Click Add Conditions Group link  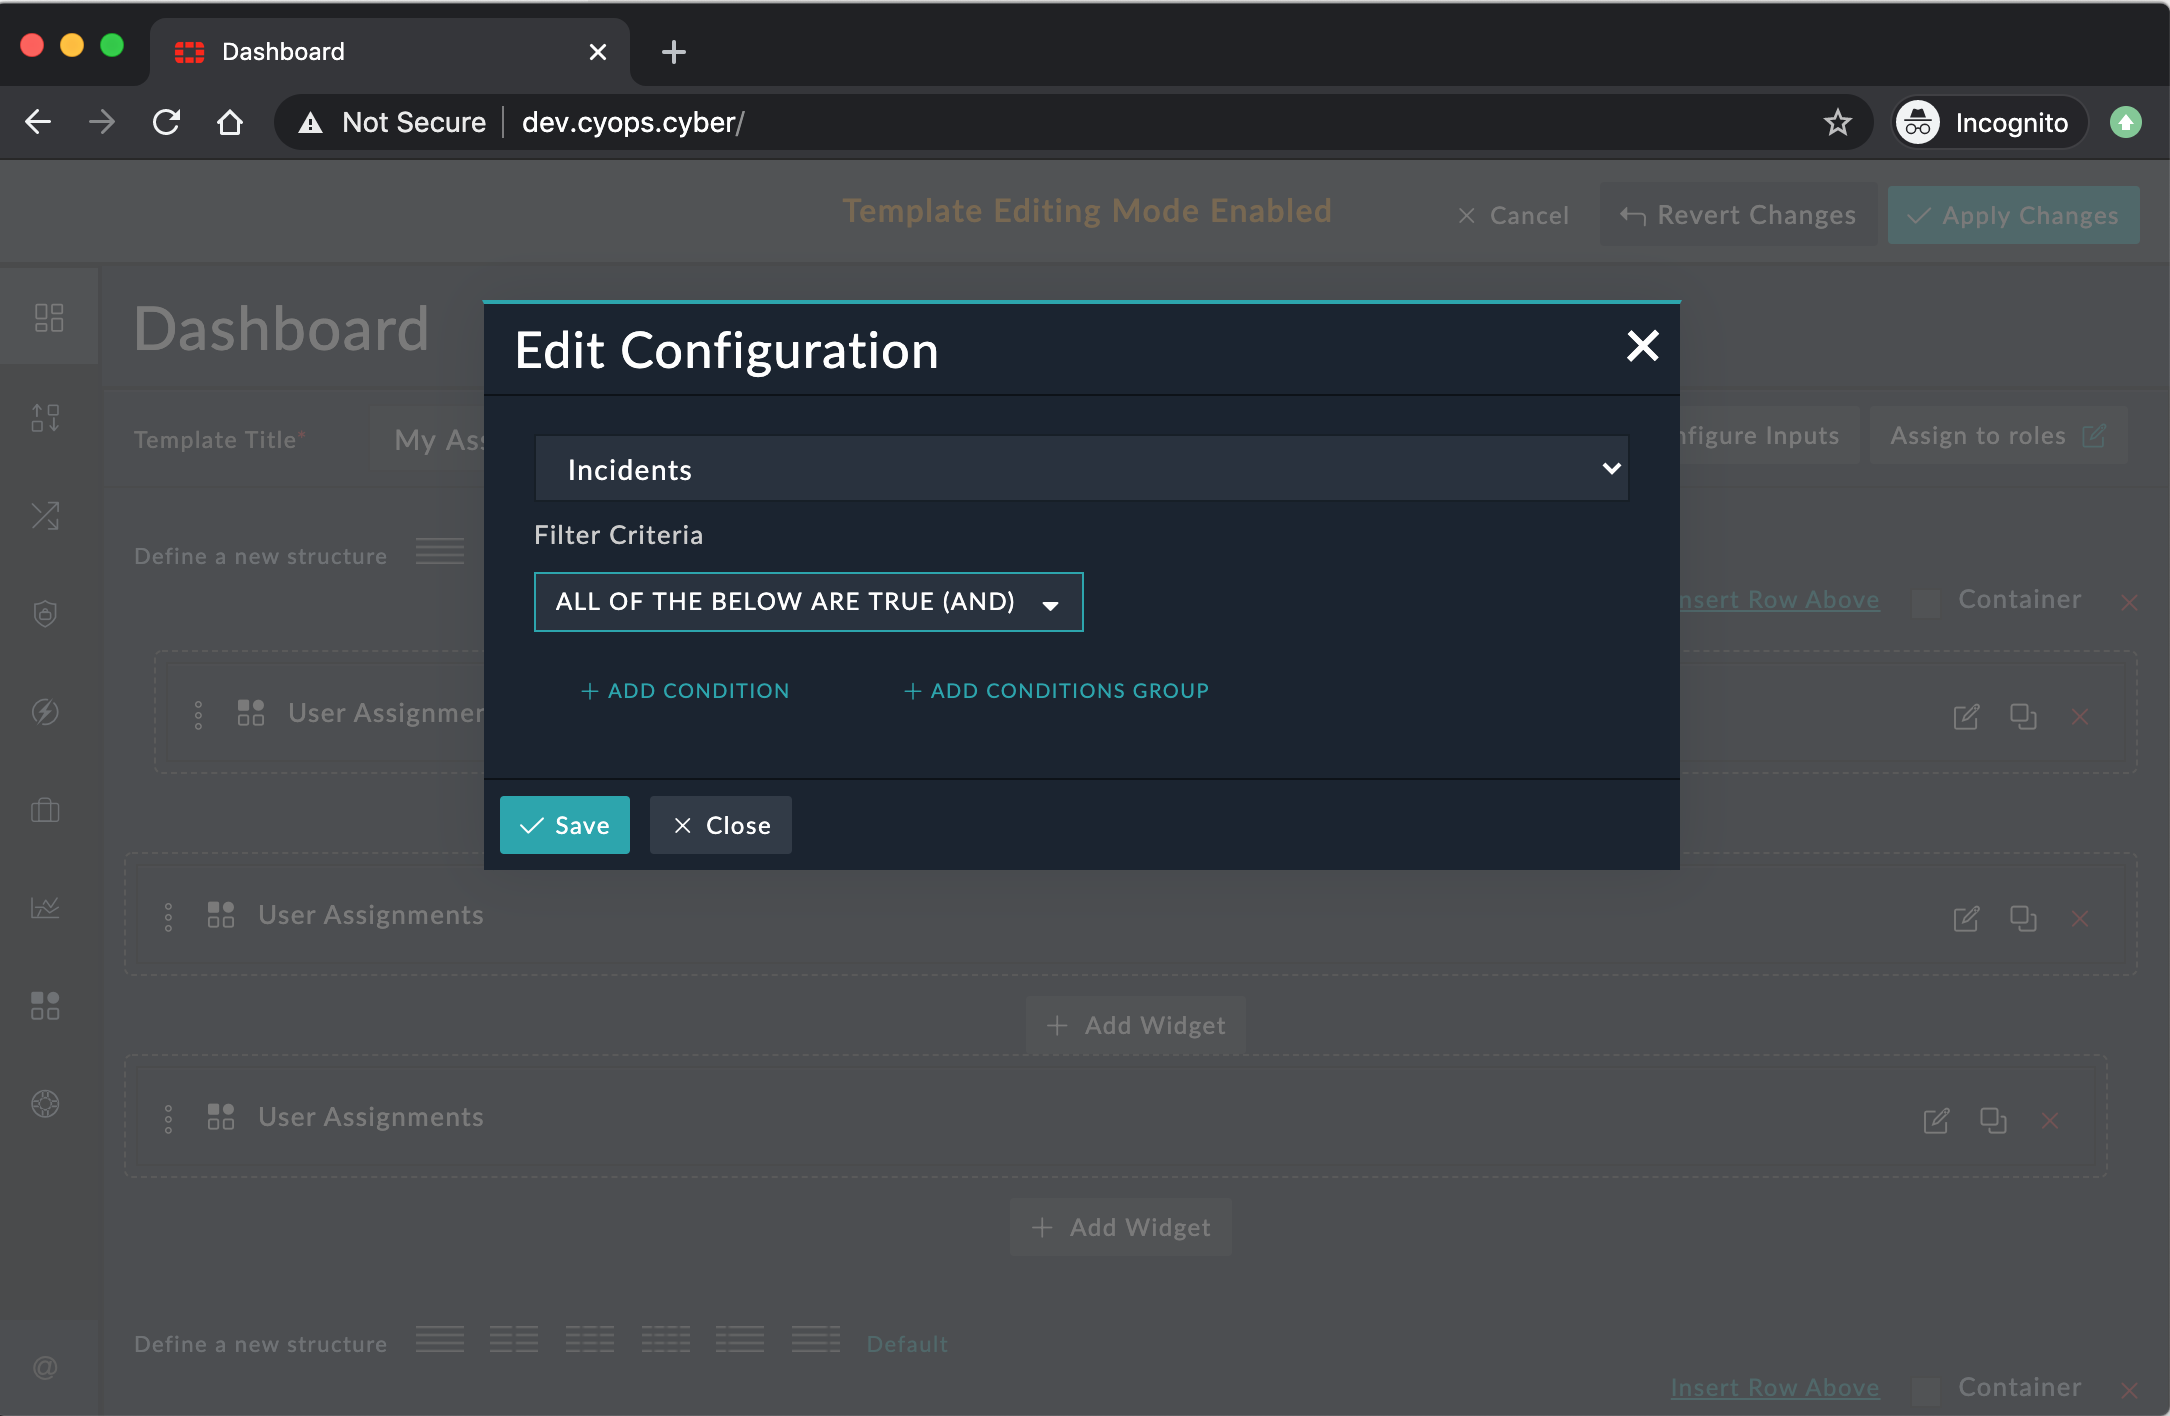(x=1056, y=691)
